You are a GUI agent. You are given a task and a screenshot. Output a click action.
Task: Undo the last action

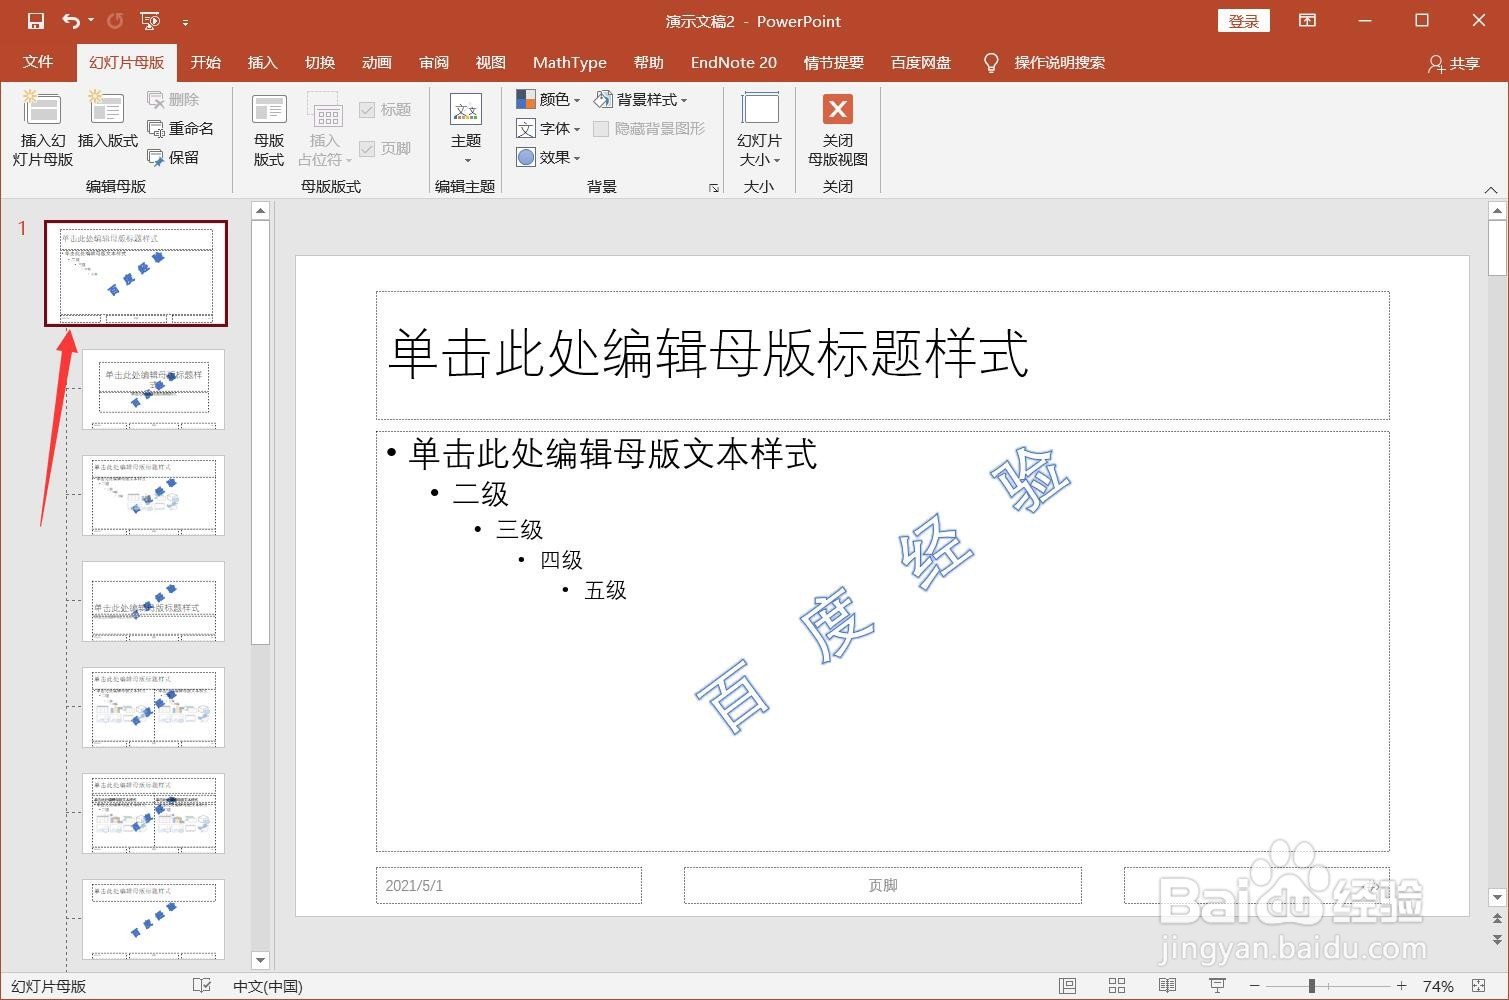[70, 21]
